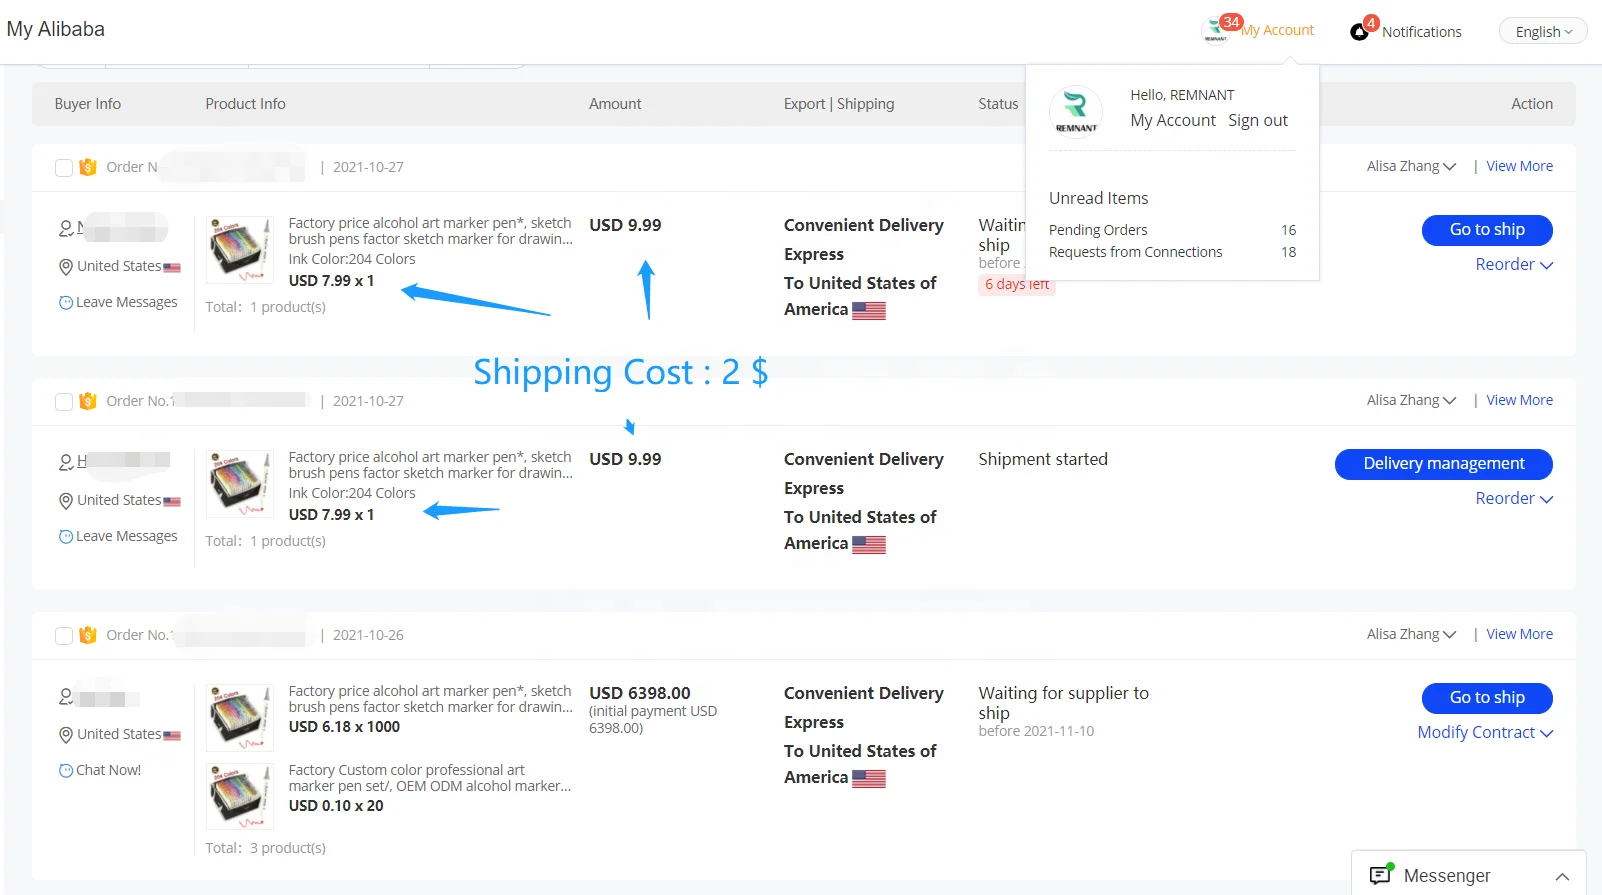Open Pending Orders in Unread Items

(x=1098, y=231)
